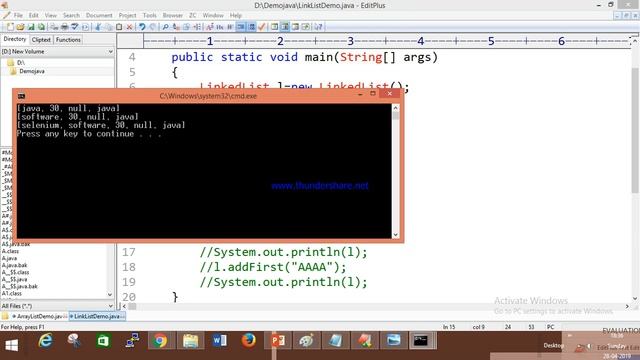Open the Tools menu
640x360 pixels.
click(149, 16)
